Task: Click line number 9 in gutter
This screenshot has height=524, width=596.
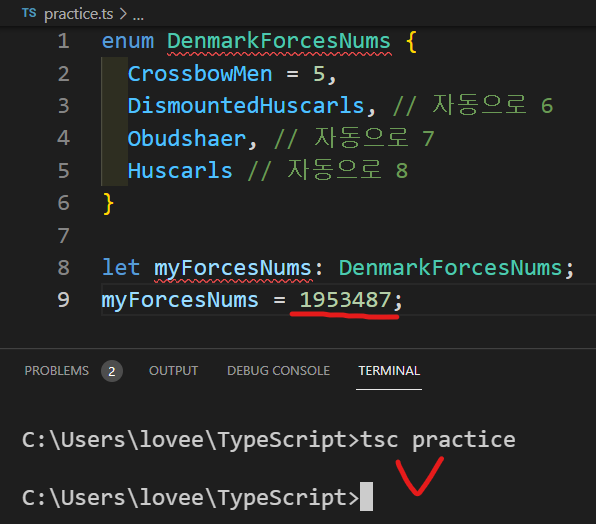Action: (x=63, y=300)
